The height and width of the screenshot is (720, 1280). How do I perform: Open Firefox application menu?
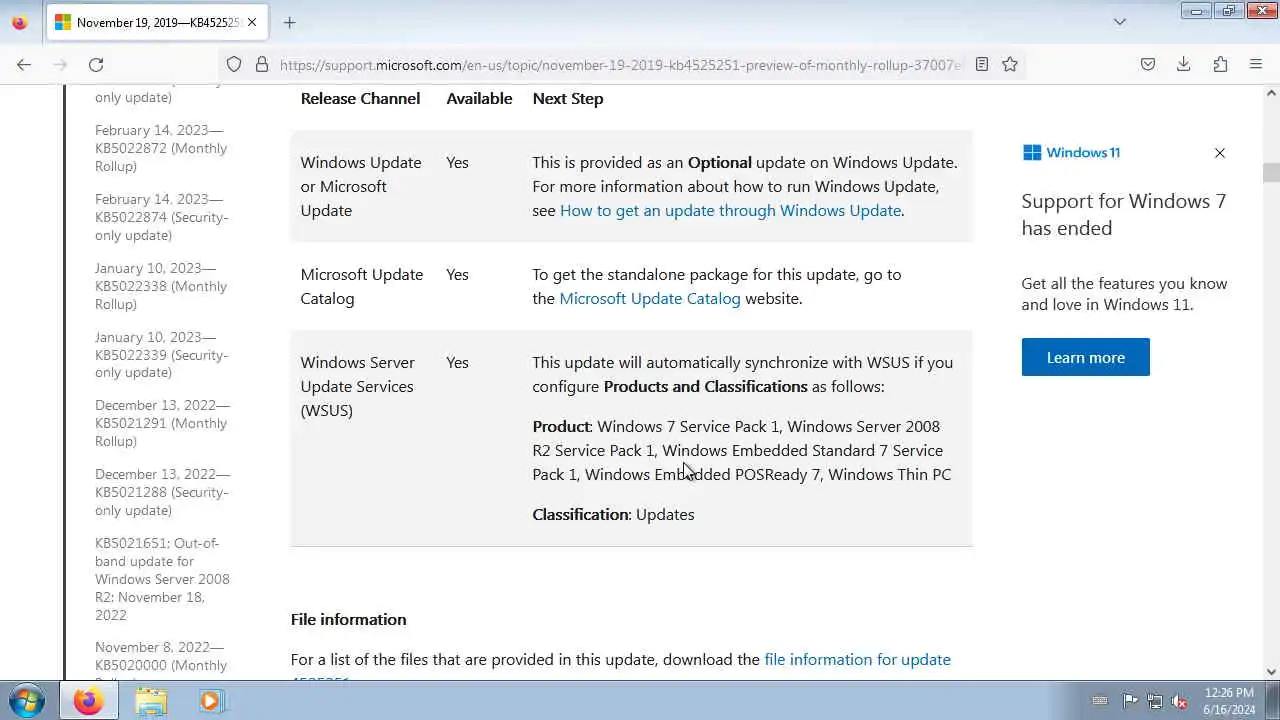[x=1256, y=64]
